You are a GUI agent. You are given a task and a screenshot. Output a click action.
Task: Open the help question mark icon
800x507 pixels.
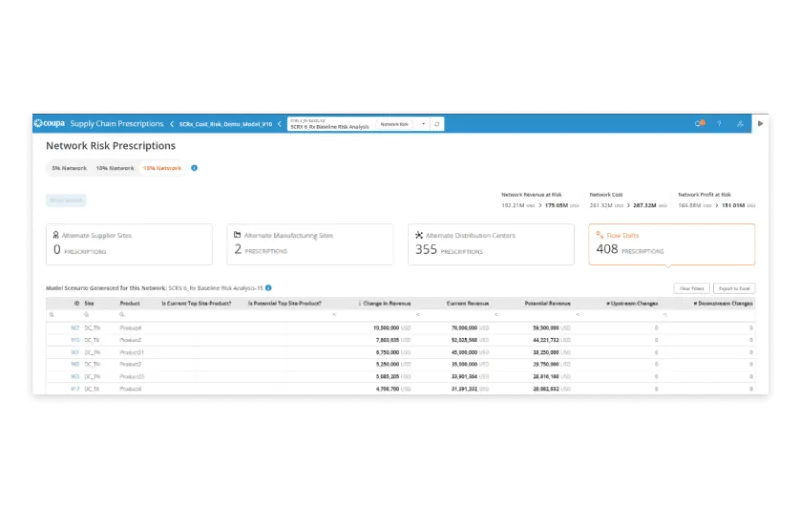point(719,124)
